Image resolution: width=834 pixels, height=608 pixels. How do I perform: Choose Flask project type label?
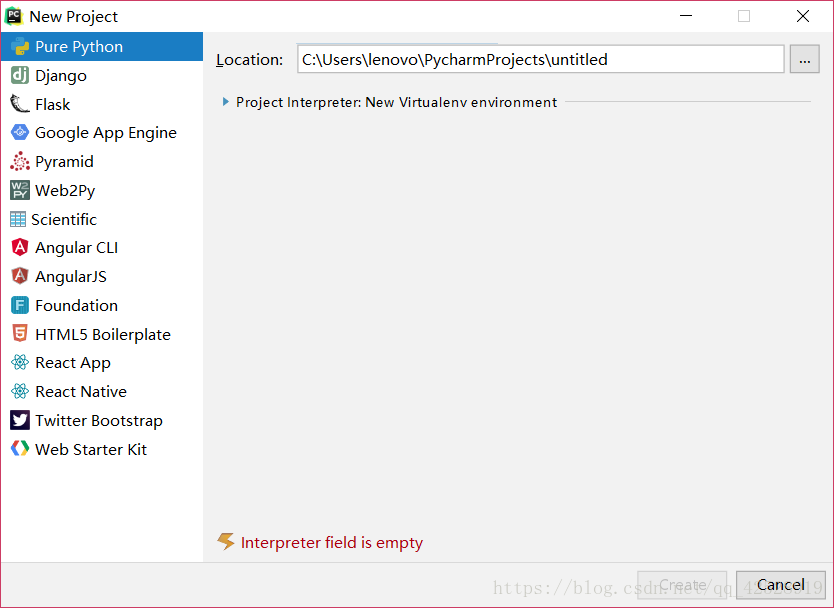(x=53, y=104)
